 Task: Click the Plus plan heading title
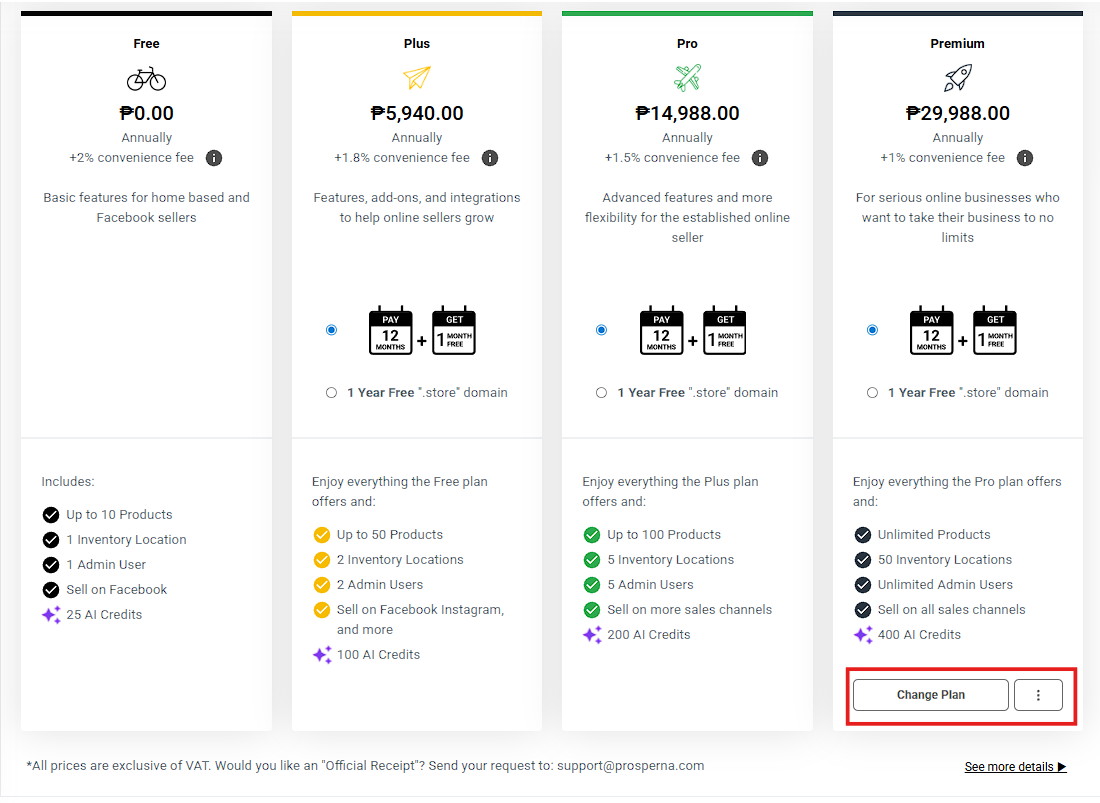[417, 44]
